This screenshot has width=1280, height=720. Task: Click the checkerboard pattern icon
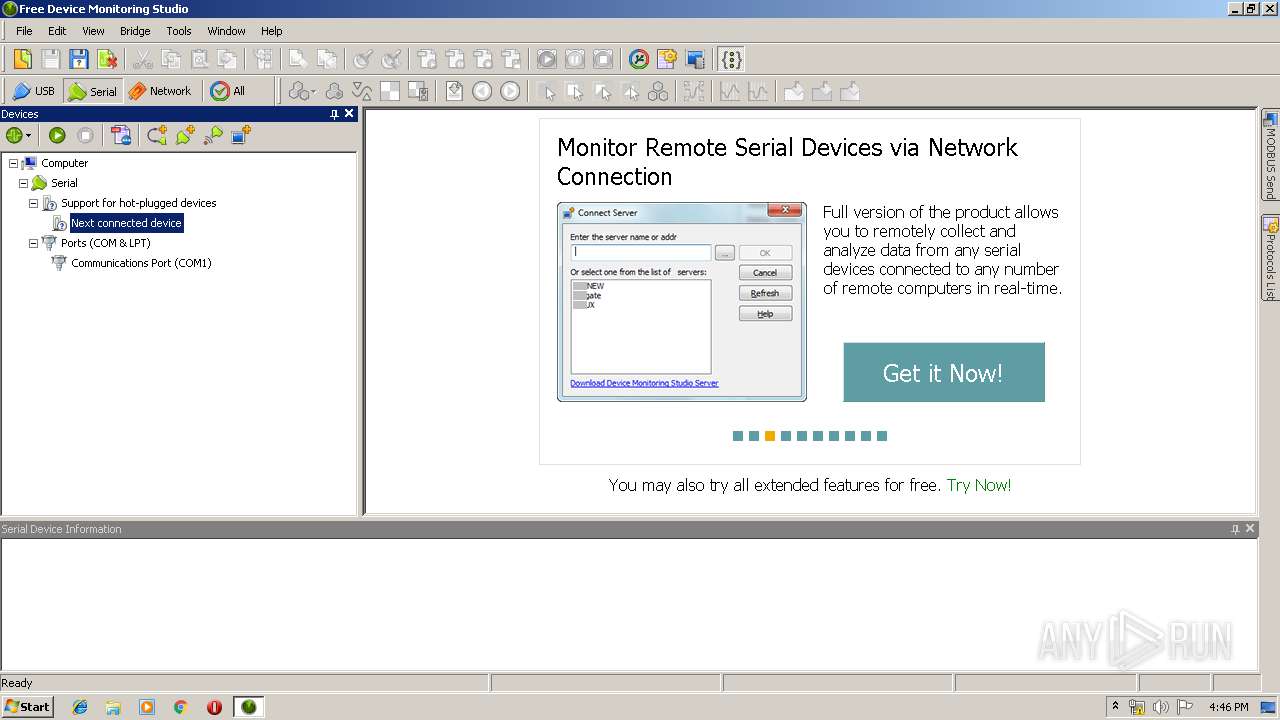(390, 91)
